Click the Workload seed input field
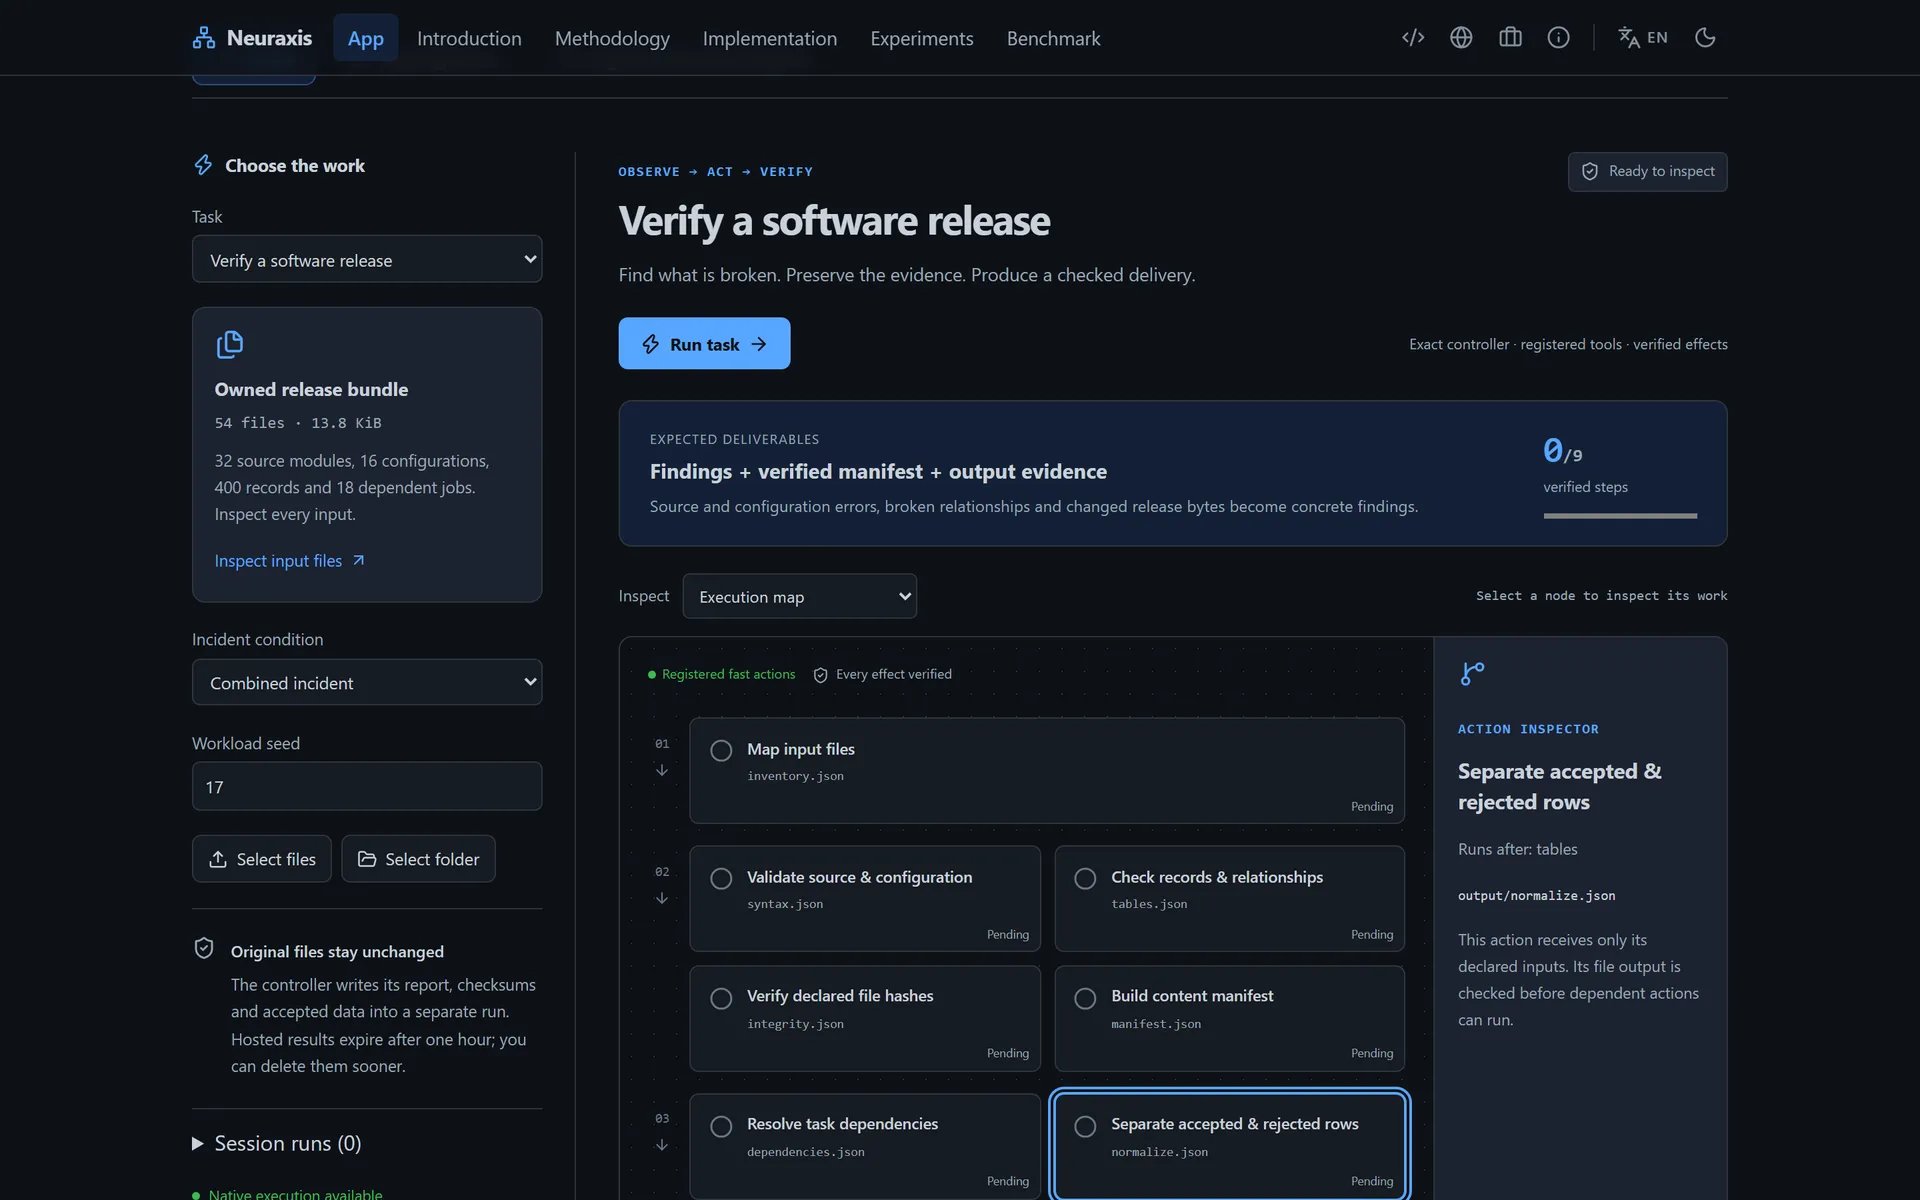 pos(367,787)
